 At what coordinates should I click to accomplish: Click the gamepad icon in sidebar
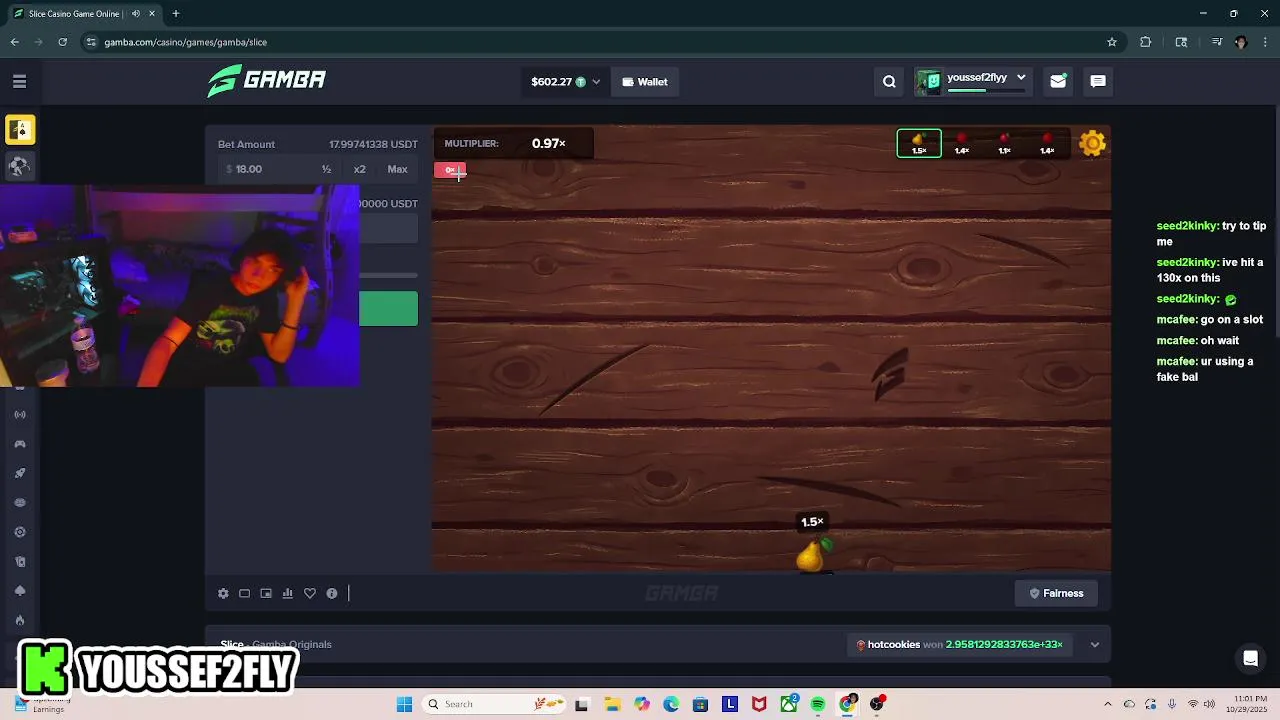20,444
